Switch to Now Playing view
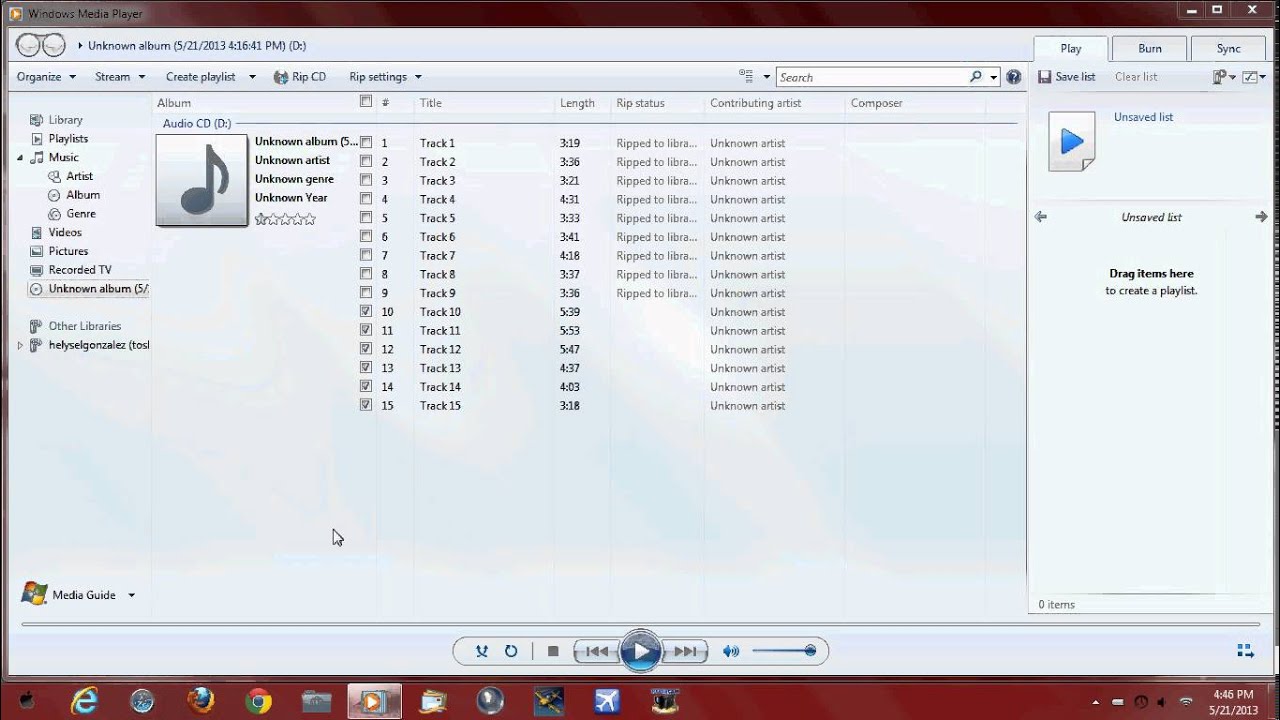Image resolution: width=1280 pixels, height=720 pixels. pos(1245,651)
